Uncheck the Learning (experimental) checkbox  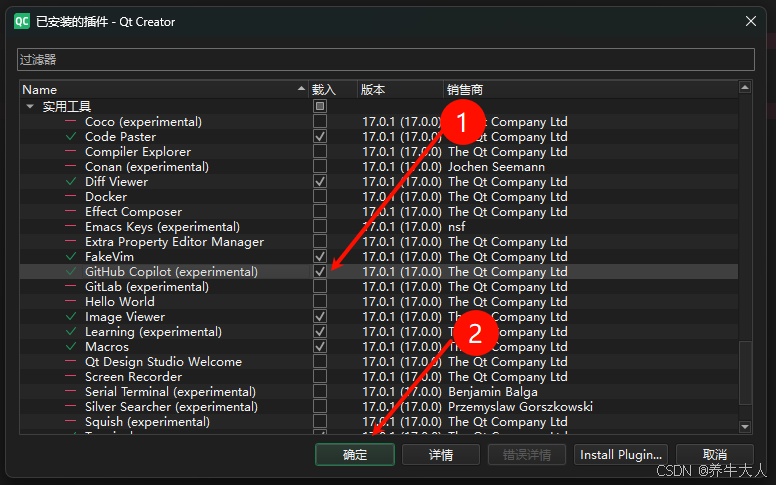pos(320,332)
